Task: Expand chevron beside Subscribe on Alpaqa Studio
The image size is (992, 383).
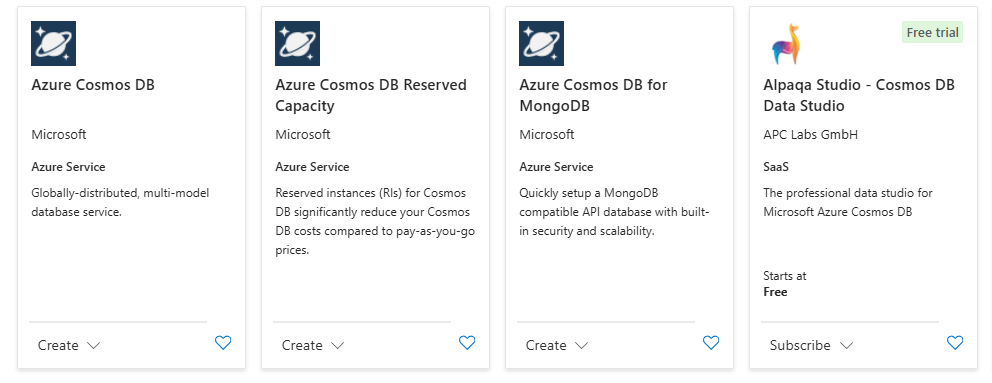Action: [x=846, y=346]
